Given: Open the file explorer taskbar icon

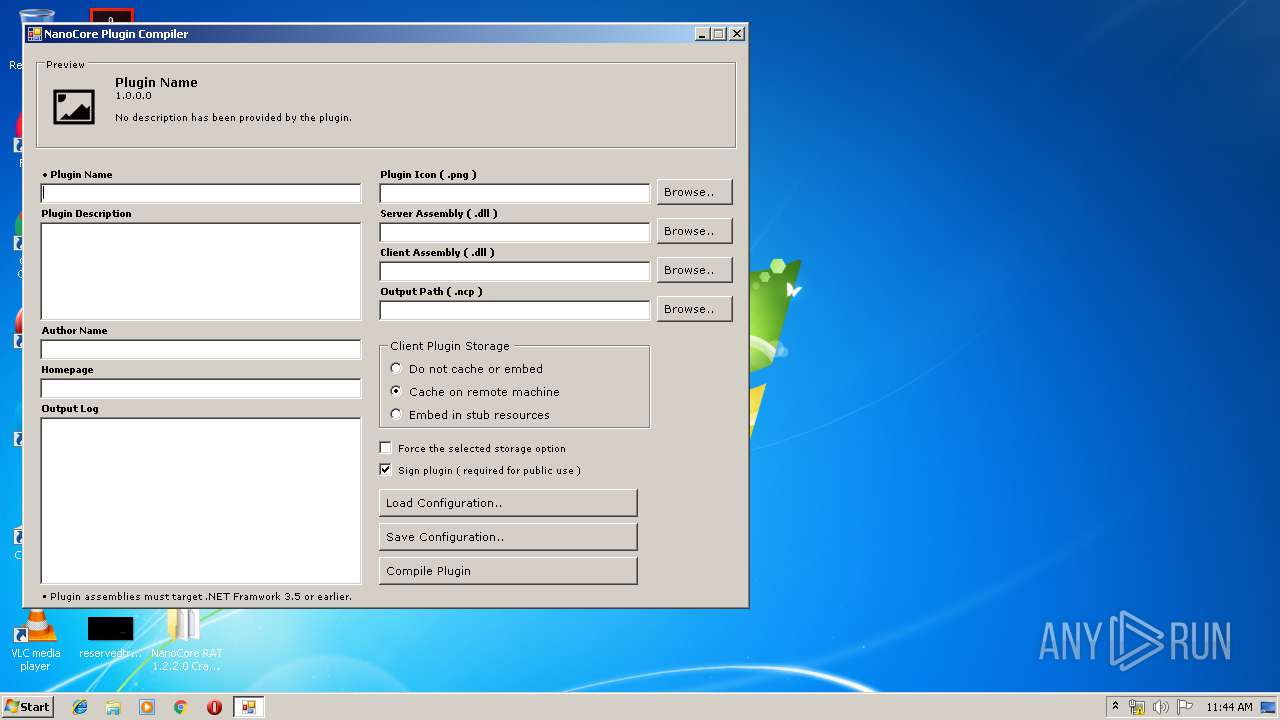Looking at the screenshot, I should coord(113,707).
